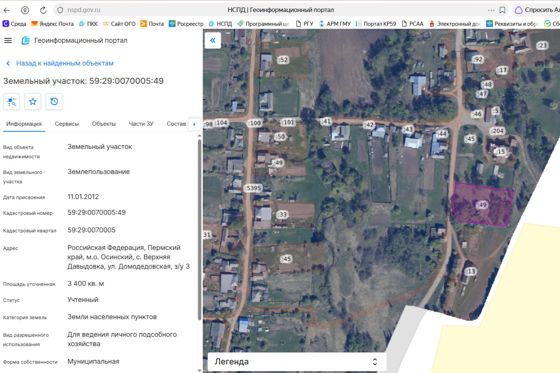Open the Среда bookmark
Screen dimensions: 560x373
click(x=14, y=24)
